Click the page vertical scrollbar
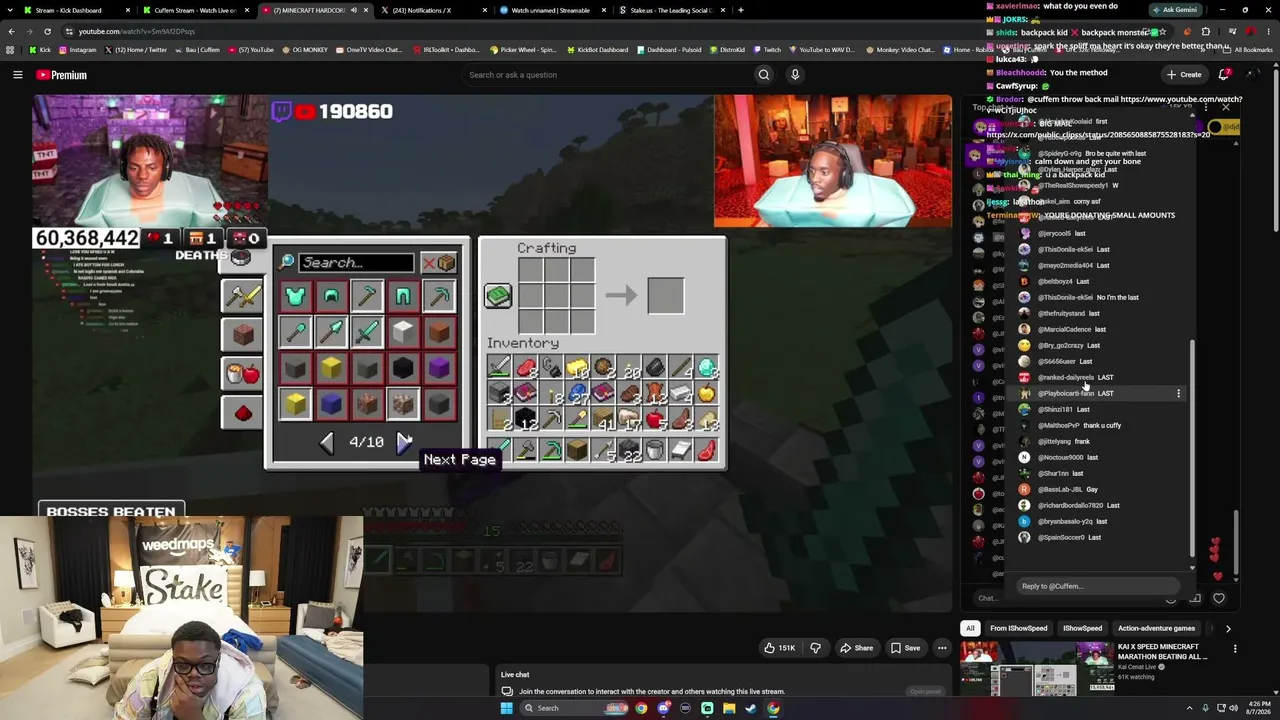This screenshot has height=720, width=1280. pyautogui.click(x=1276, y=150)
